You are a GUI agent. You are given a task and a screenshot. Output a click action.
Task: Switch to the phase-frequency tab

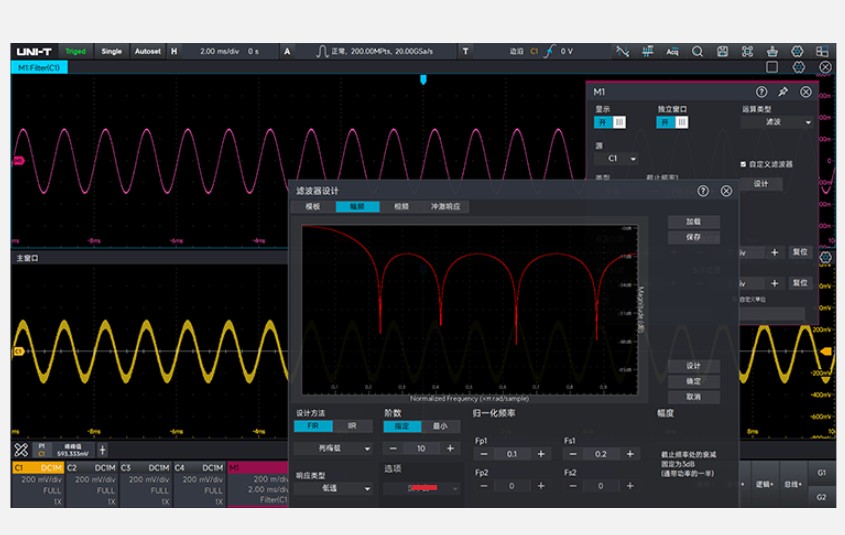(x=400, y=206)
